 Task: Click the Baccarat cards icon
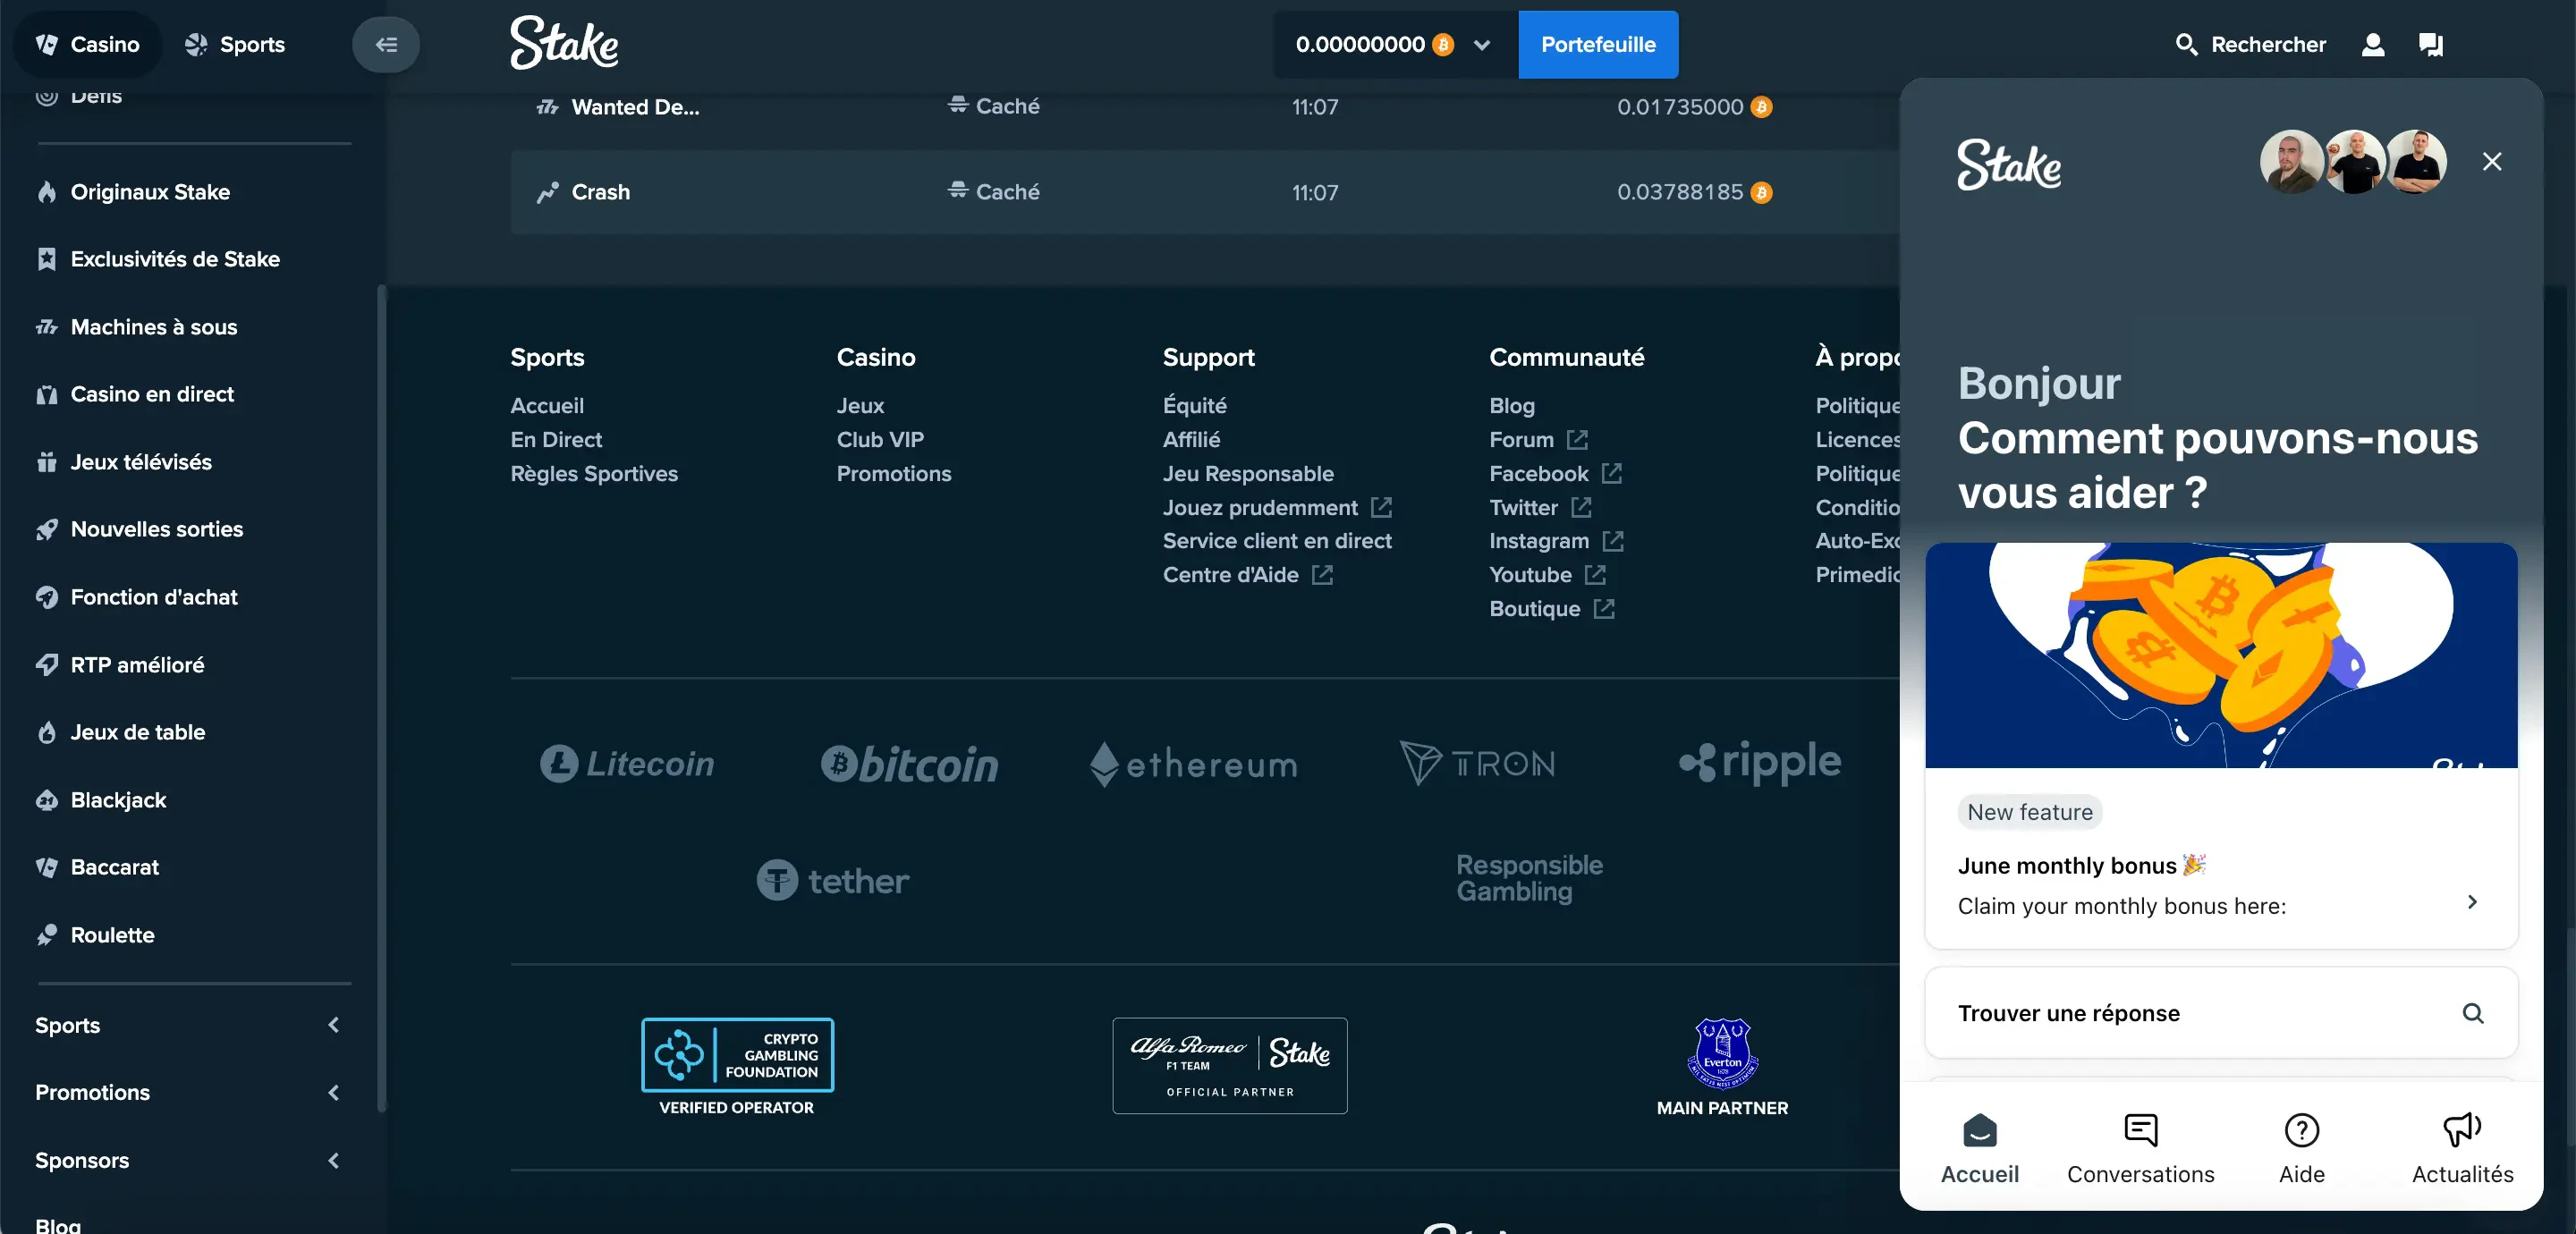point(47,867)
